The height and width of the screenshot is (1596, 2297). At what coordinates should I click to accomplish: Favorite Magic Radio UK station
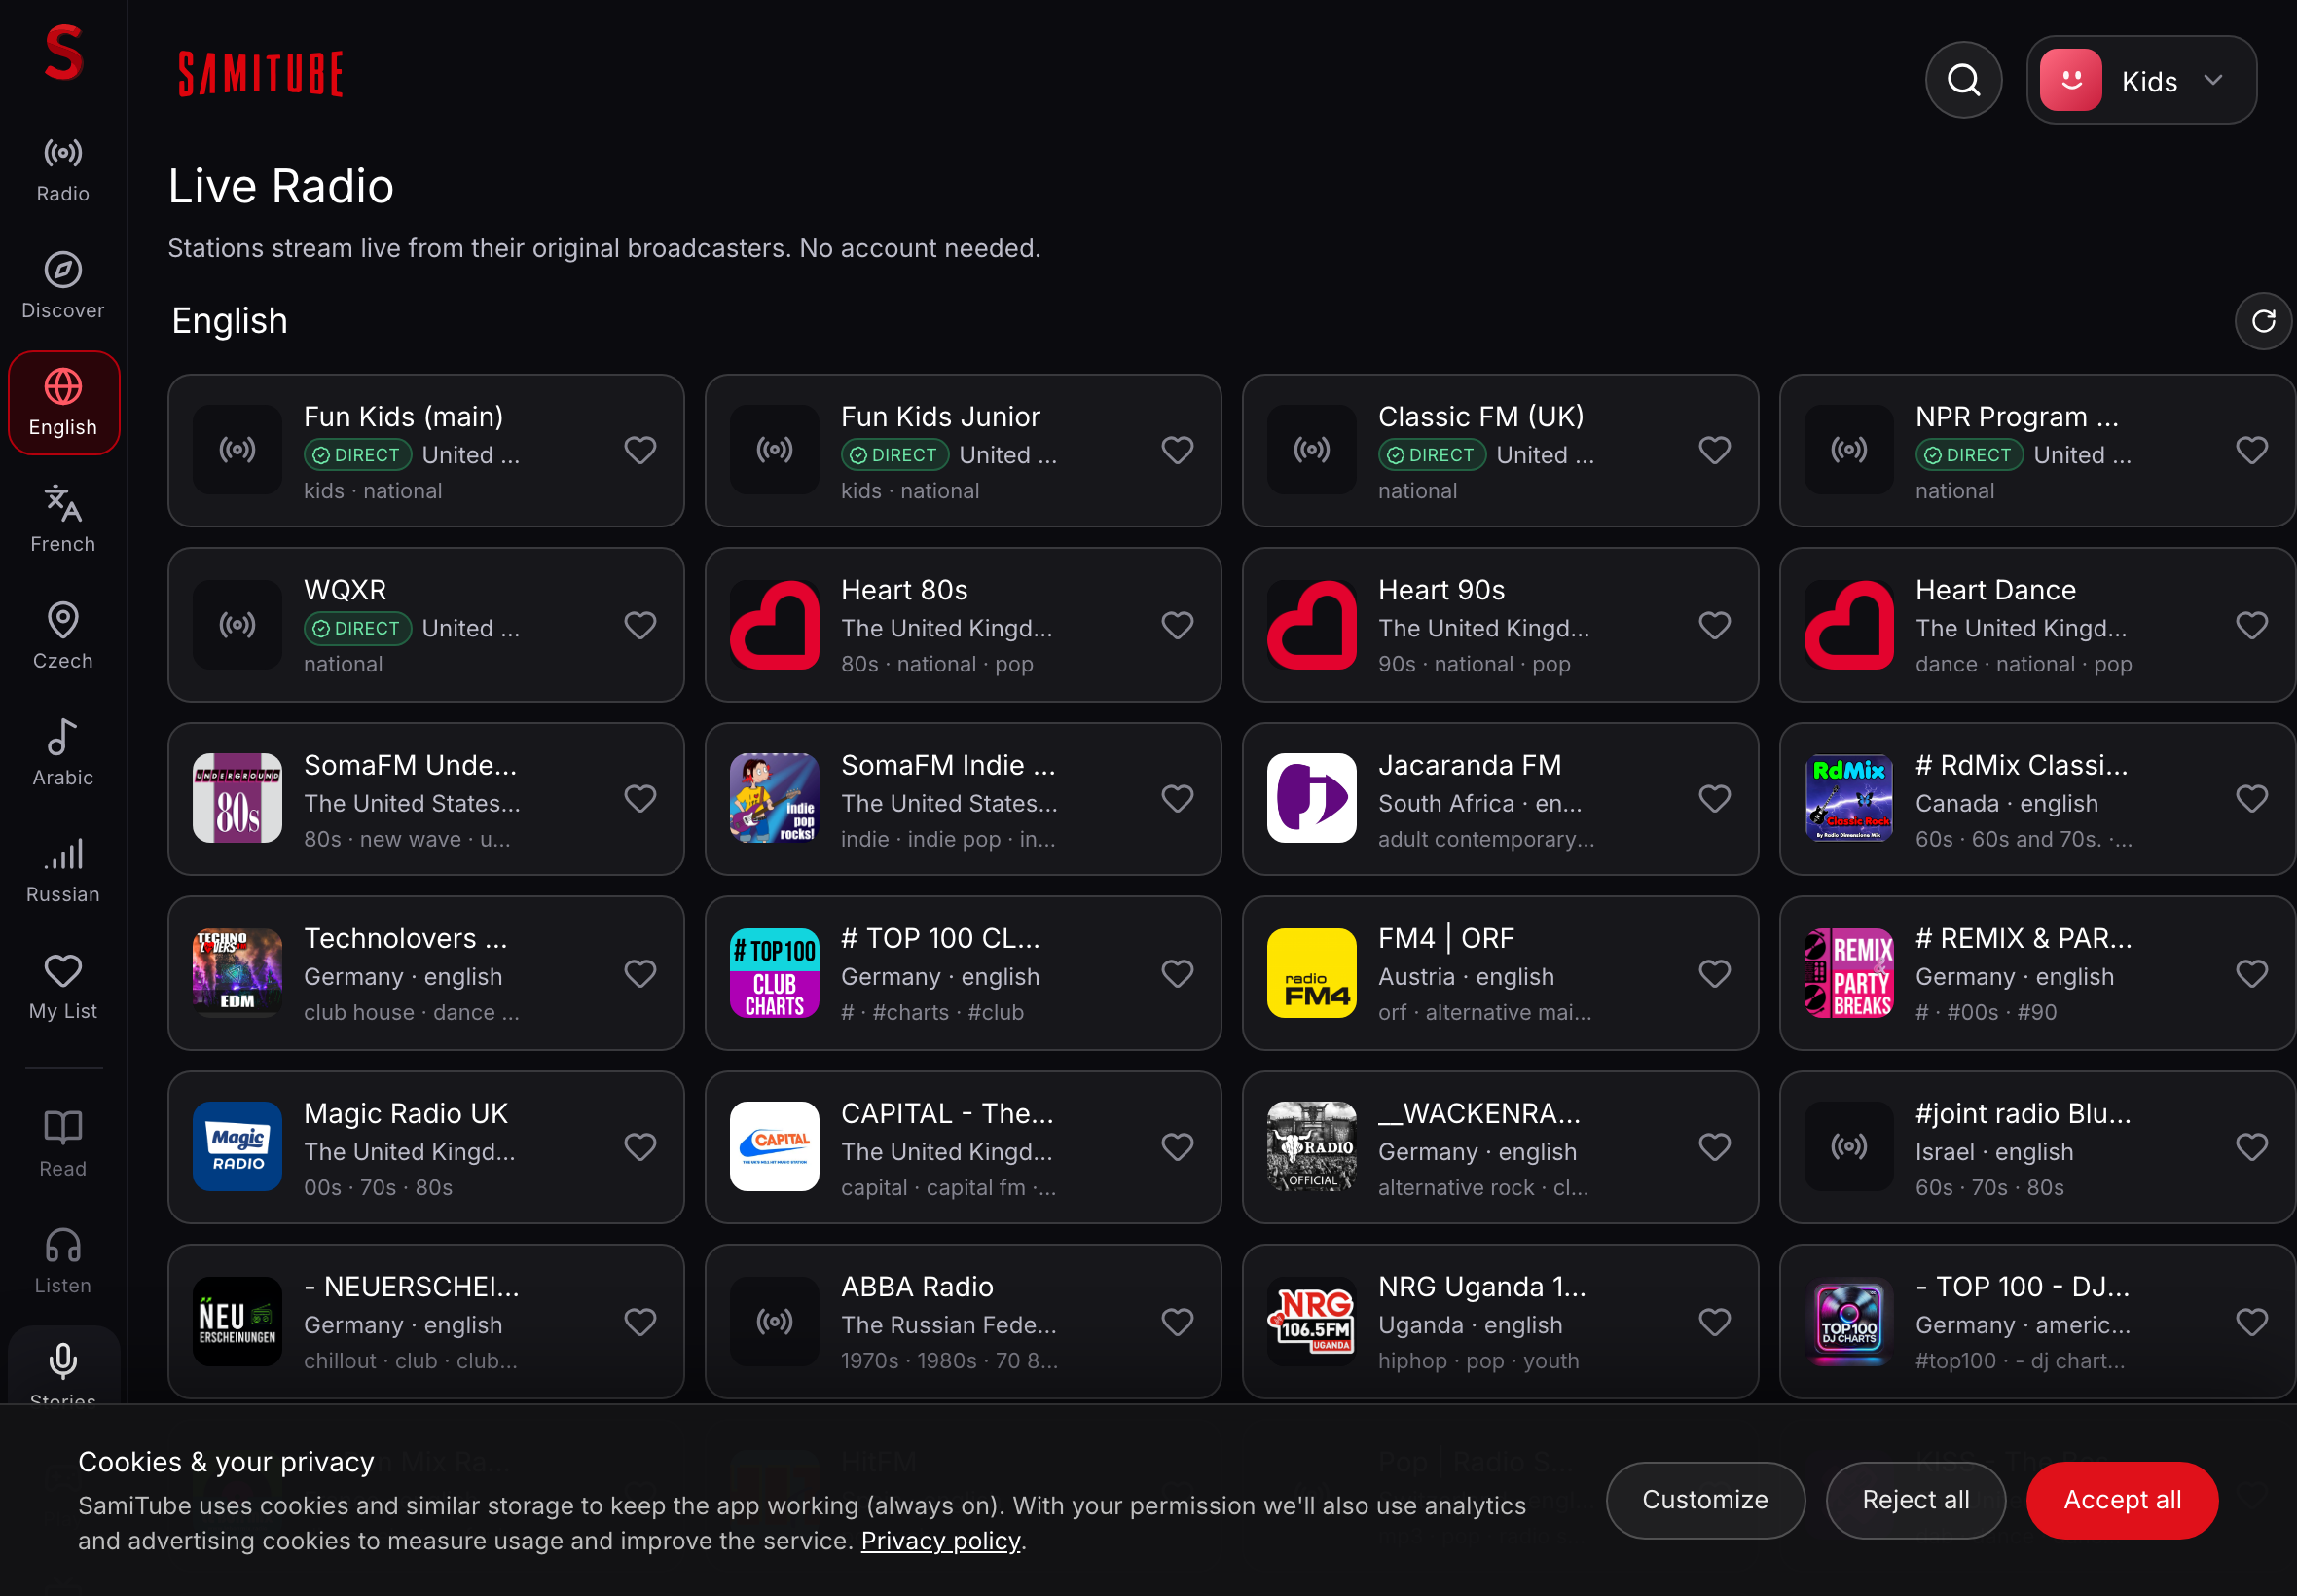tap(640, 1147)
